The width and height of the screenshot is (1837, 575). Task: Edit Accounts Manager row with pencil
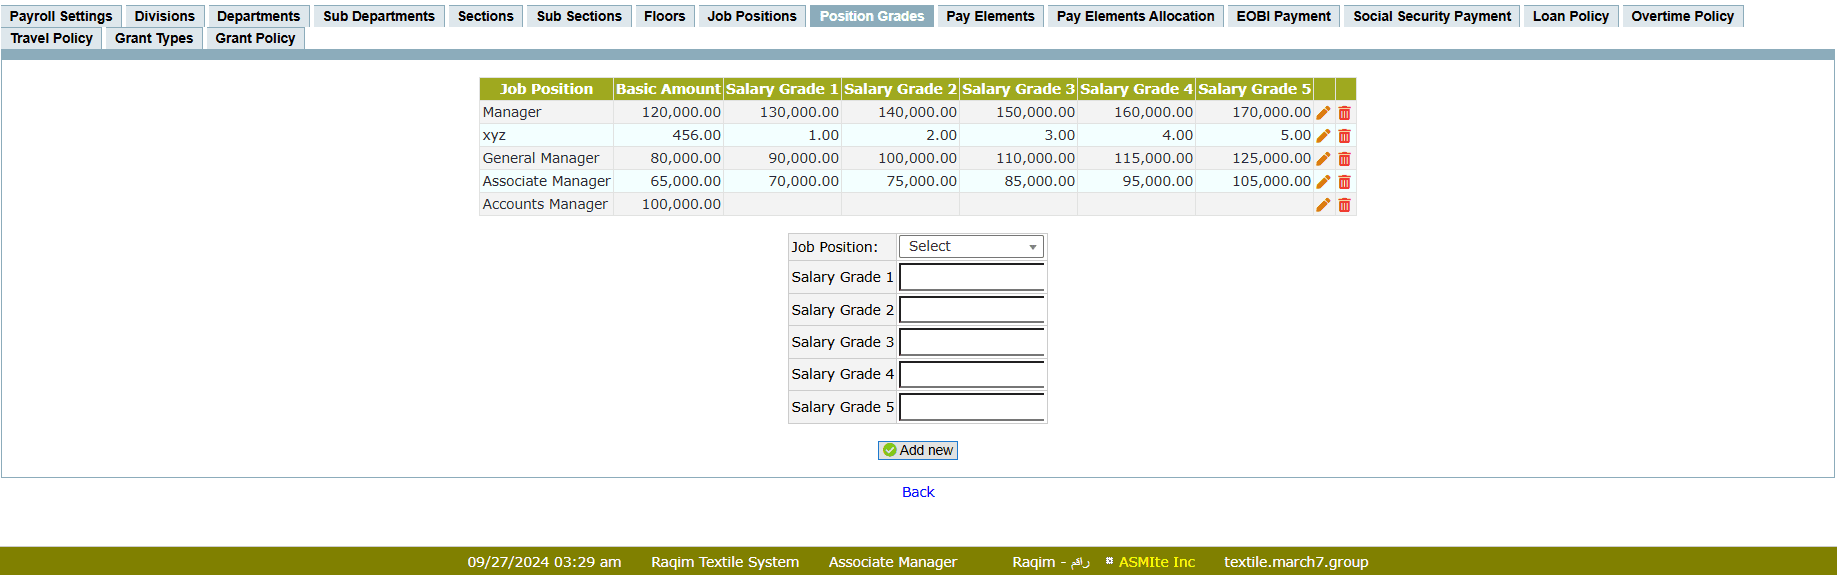point(1323,205)
